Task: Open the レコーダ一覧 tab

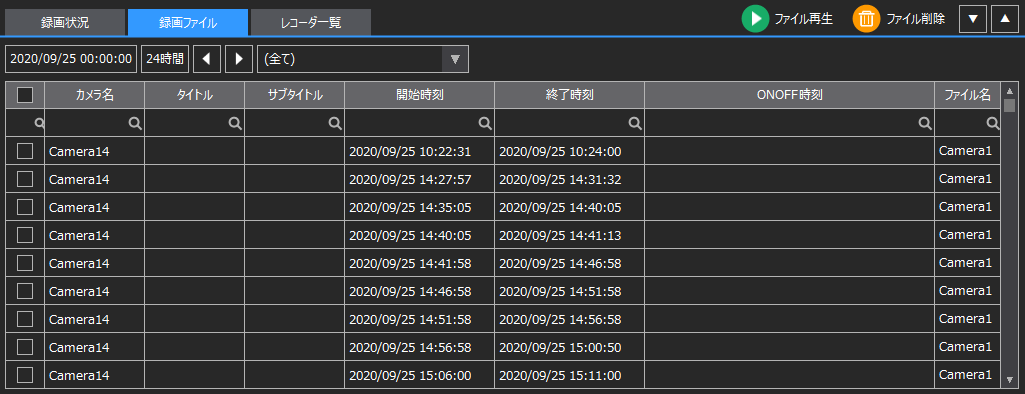Action: [x=311, y=23]
